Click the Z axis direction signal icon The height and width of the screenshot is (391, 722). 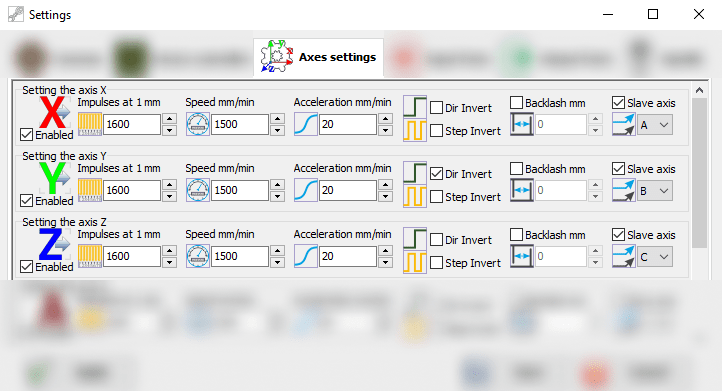[x=415, y=239]
